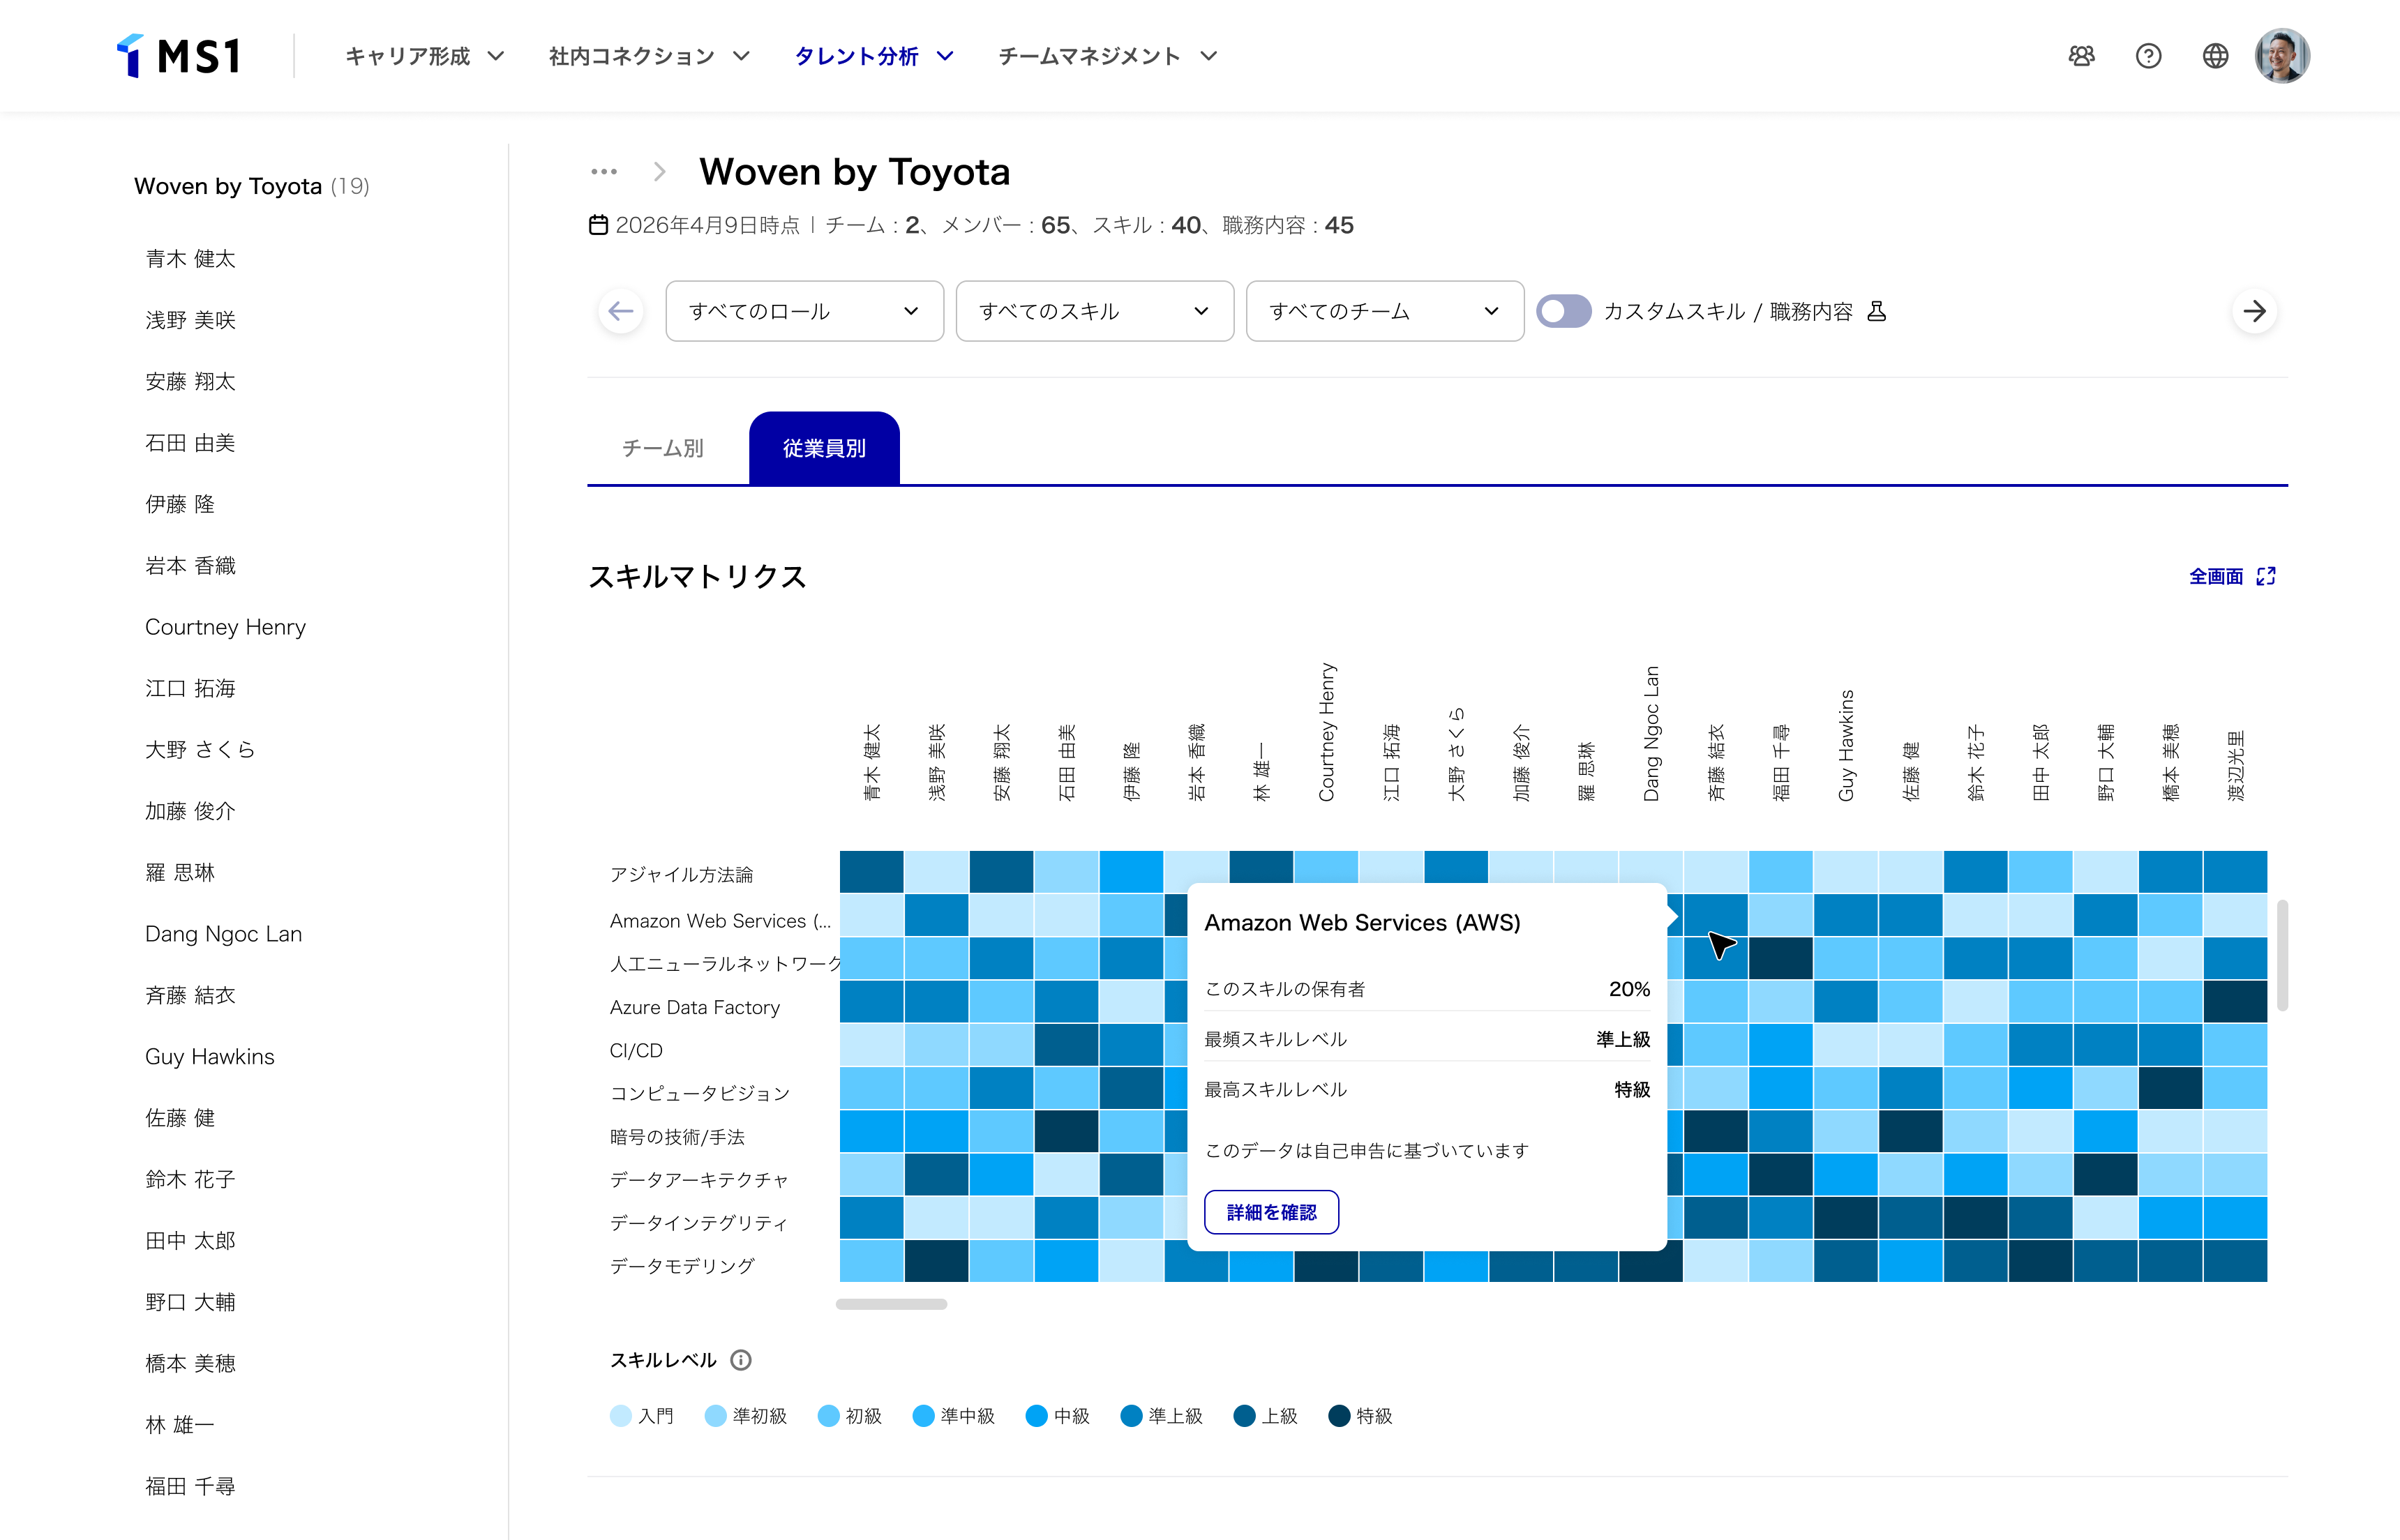Expand the チームマネジメント menu

[1107, 56]
